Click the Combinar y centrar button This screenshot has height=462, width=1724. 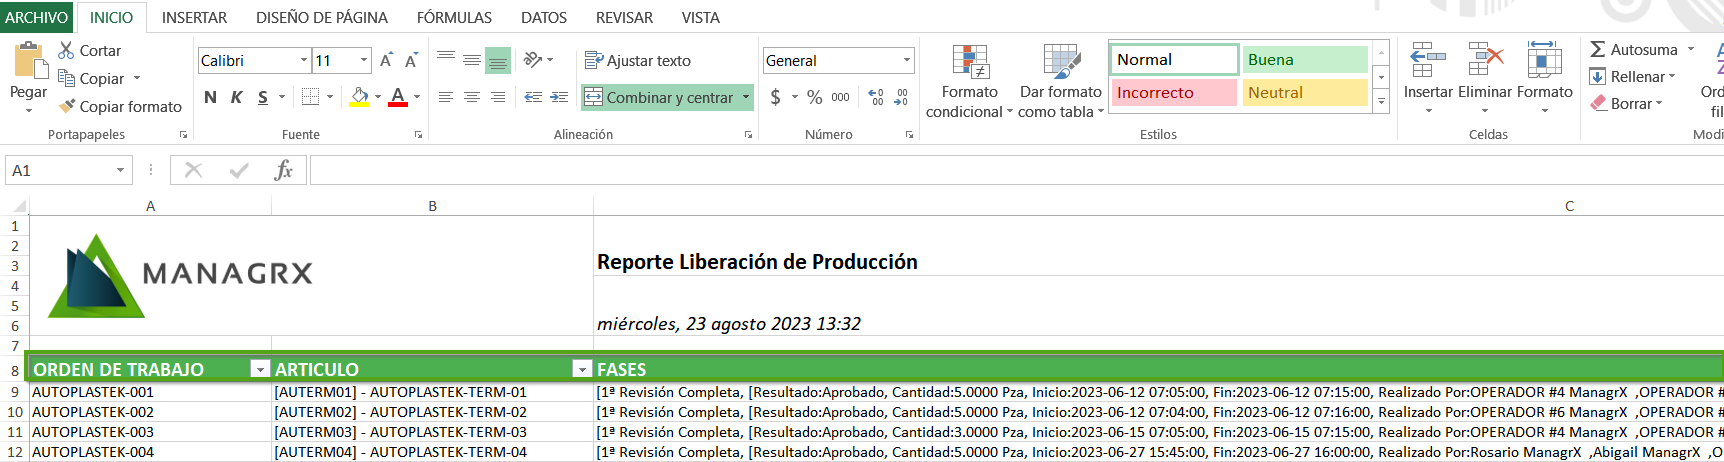[659, 97]
